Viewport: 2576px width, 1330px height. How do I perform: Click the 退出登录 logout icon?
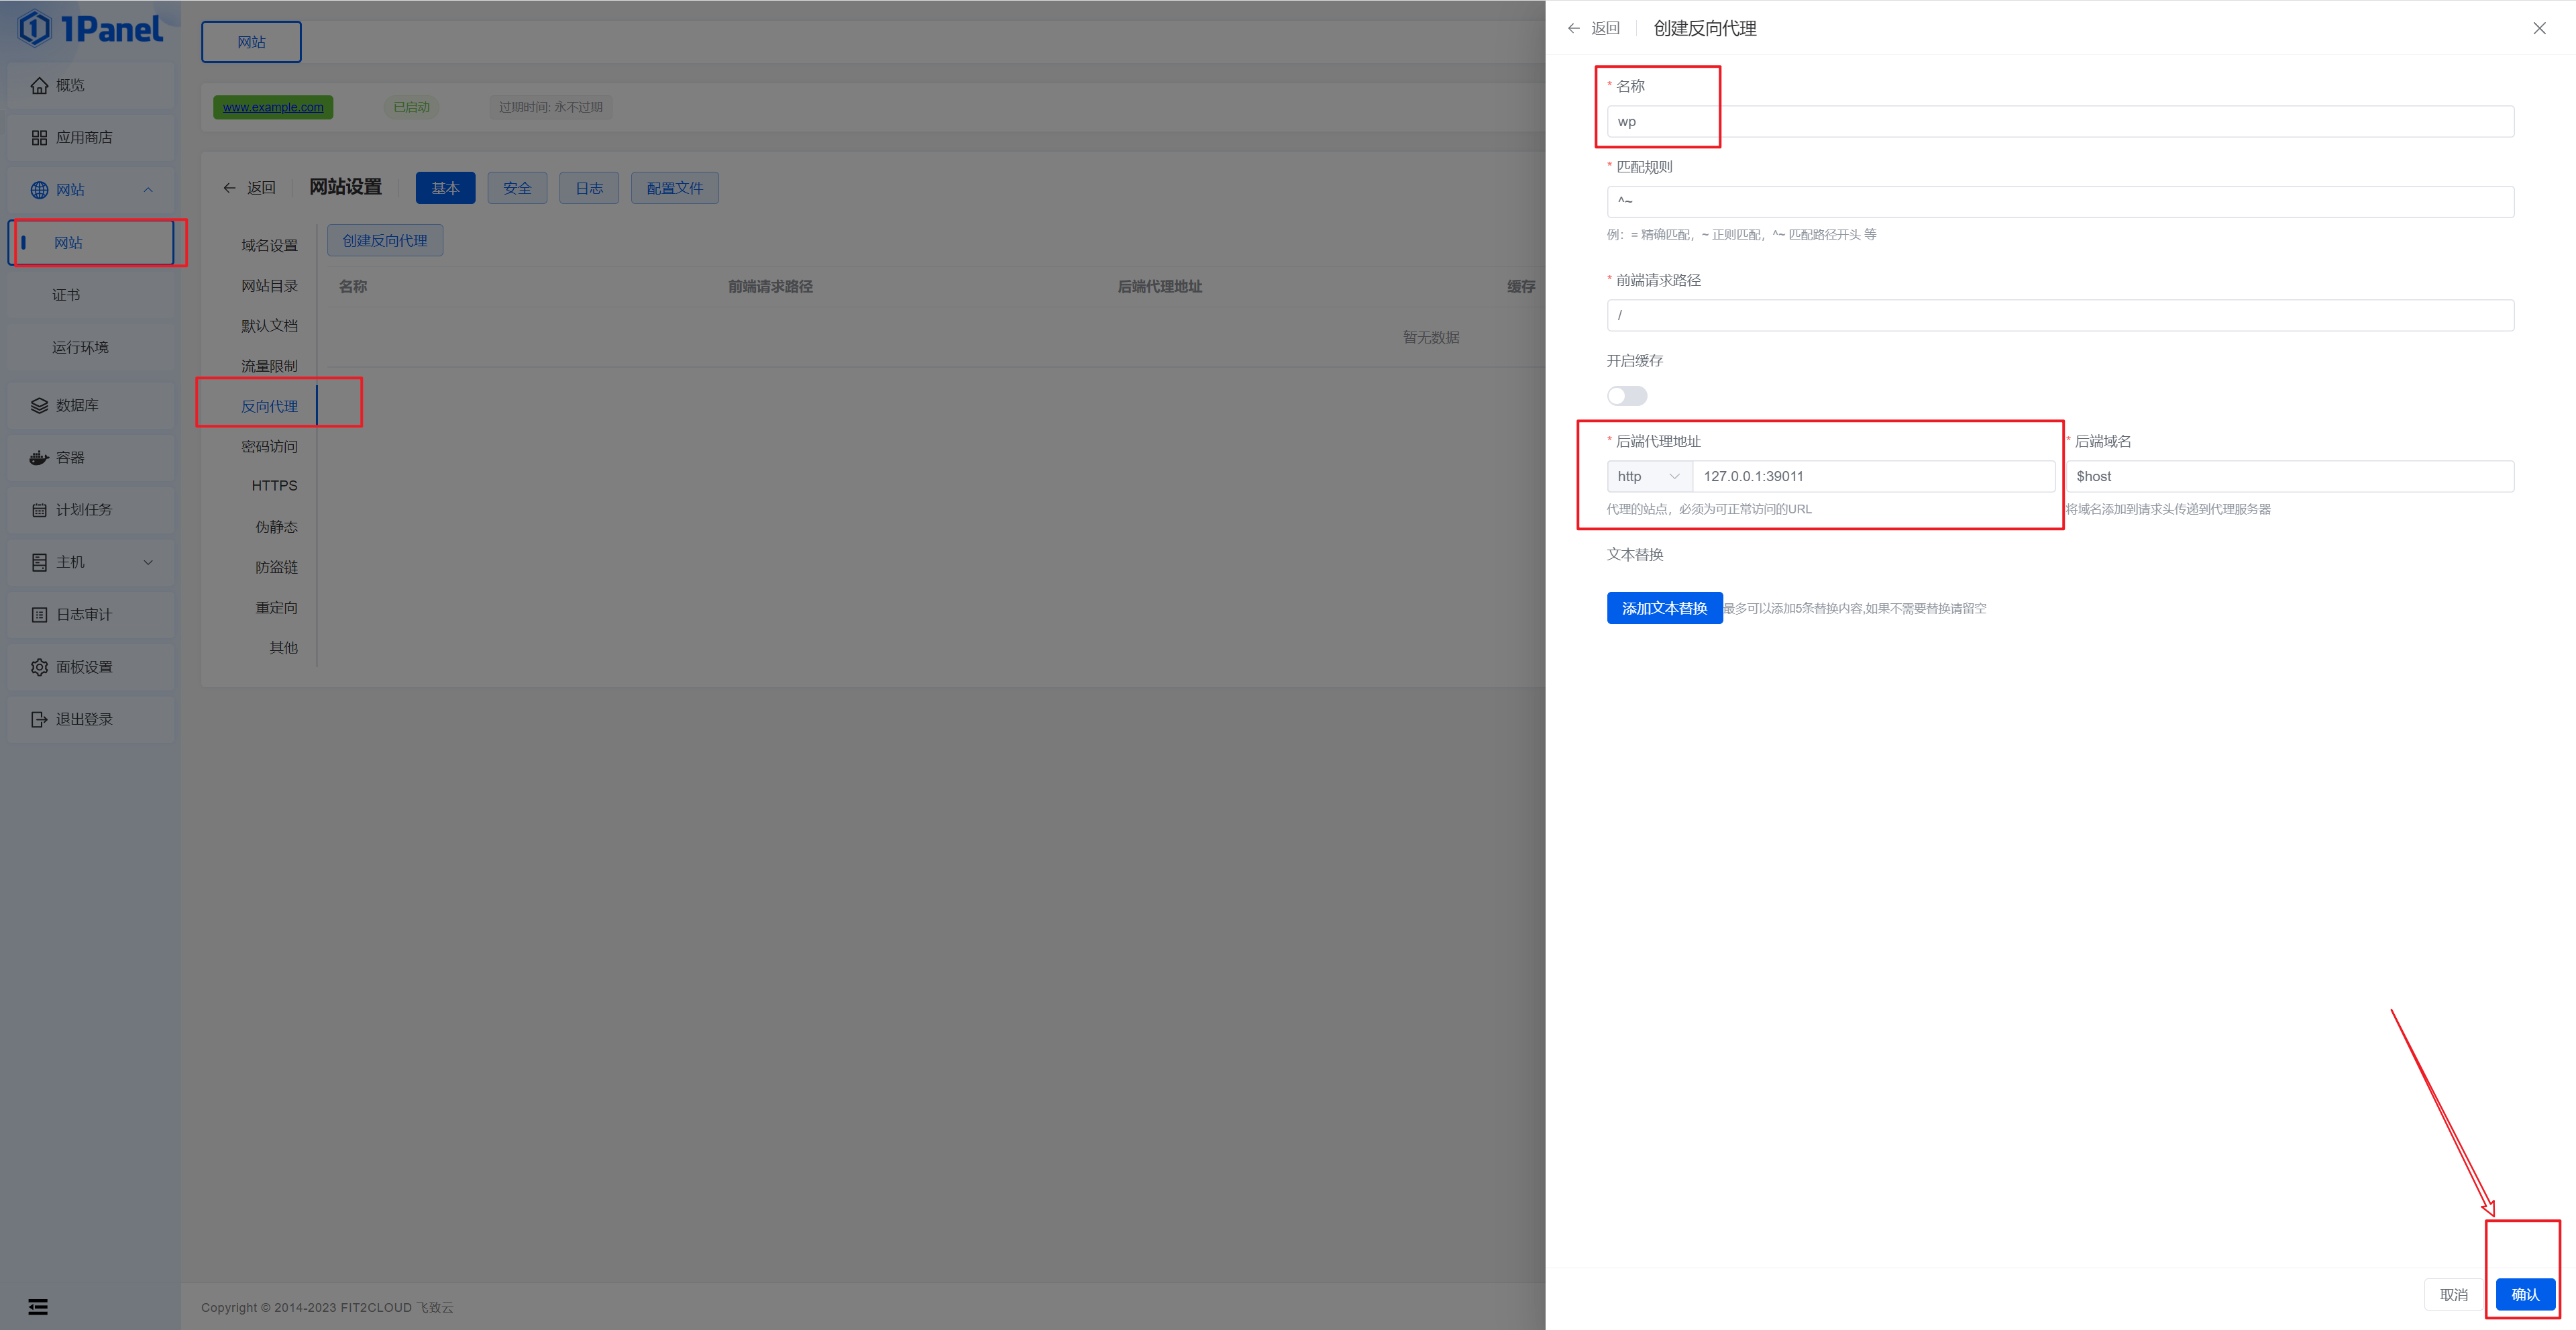pyautogui.click(x=39, y=719)
